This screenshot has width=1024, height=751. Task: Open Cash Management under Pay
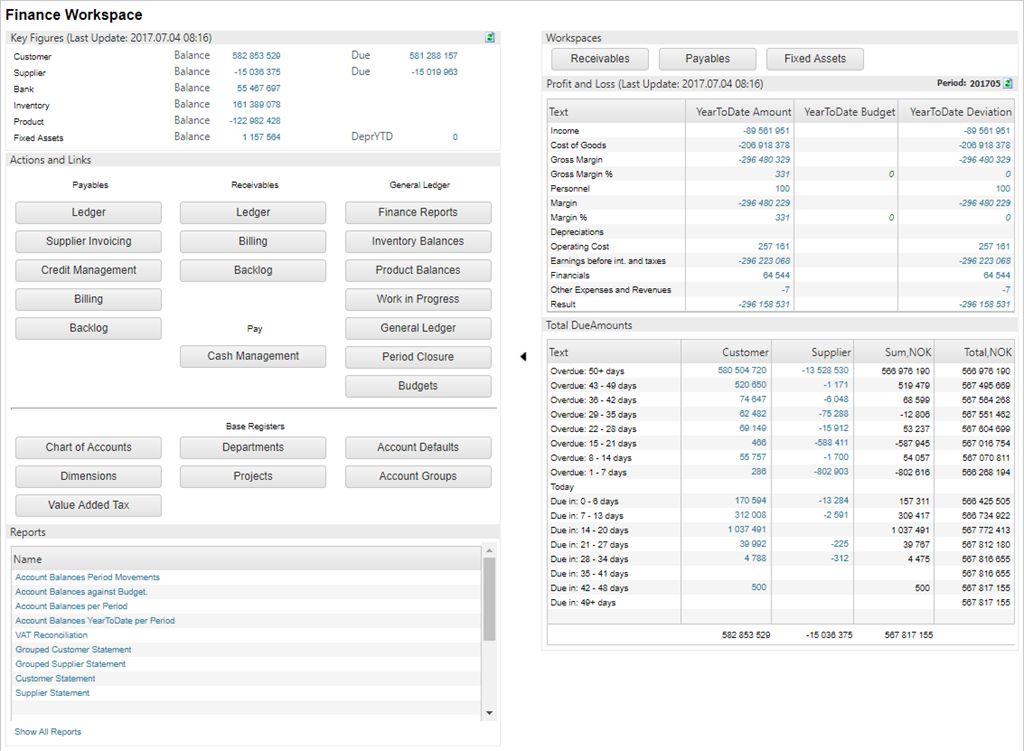[253, 356]
